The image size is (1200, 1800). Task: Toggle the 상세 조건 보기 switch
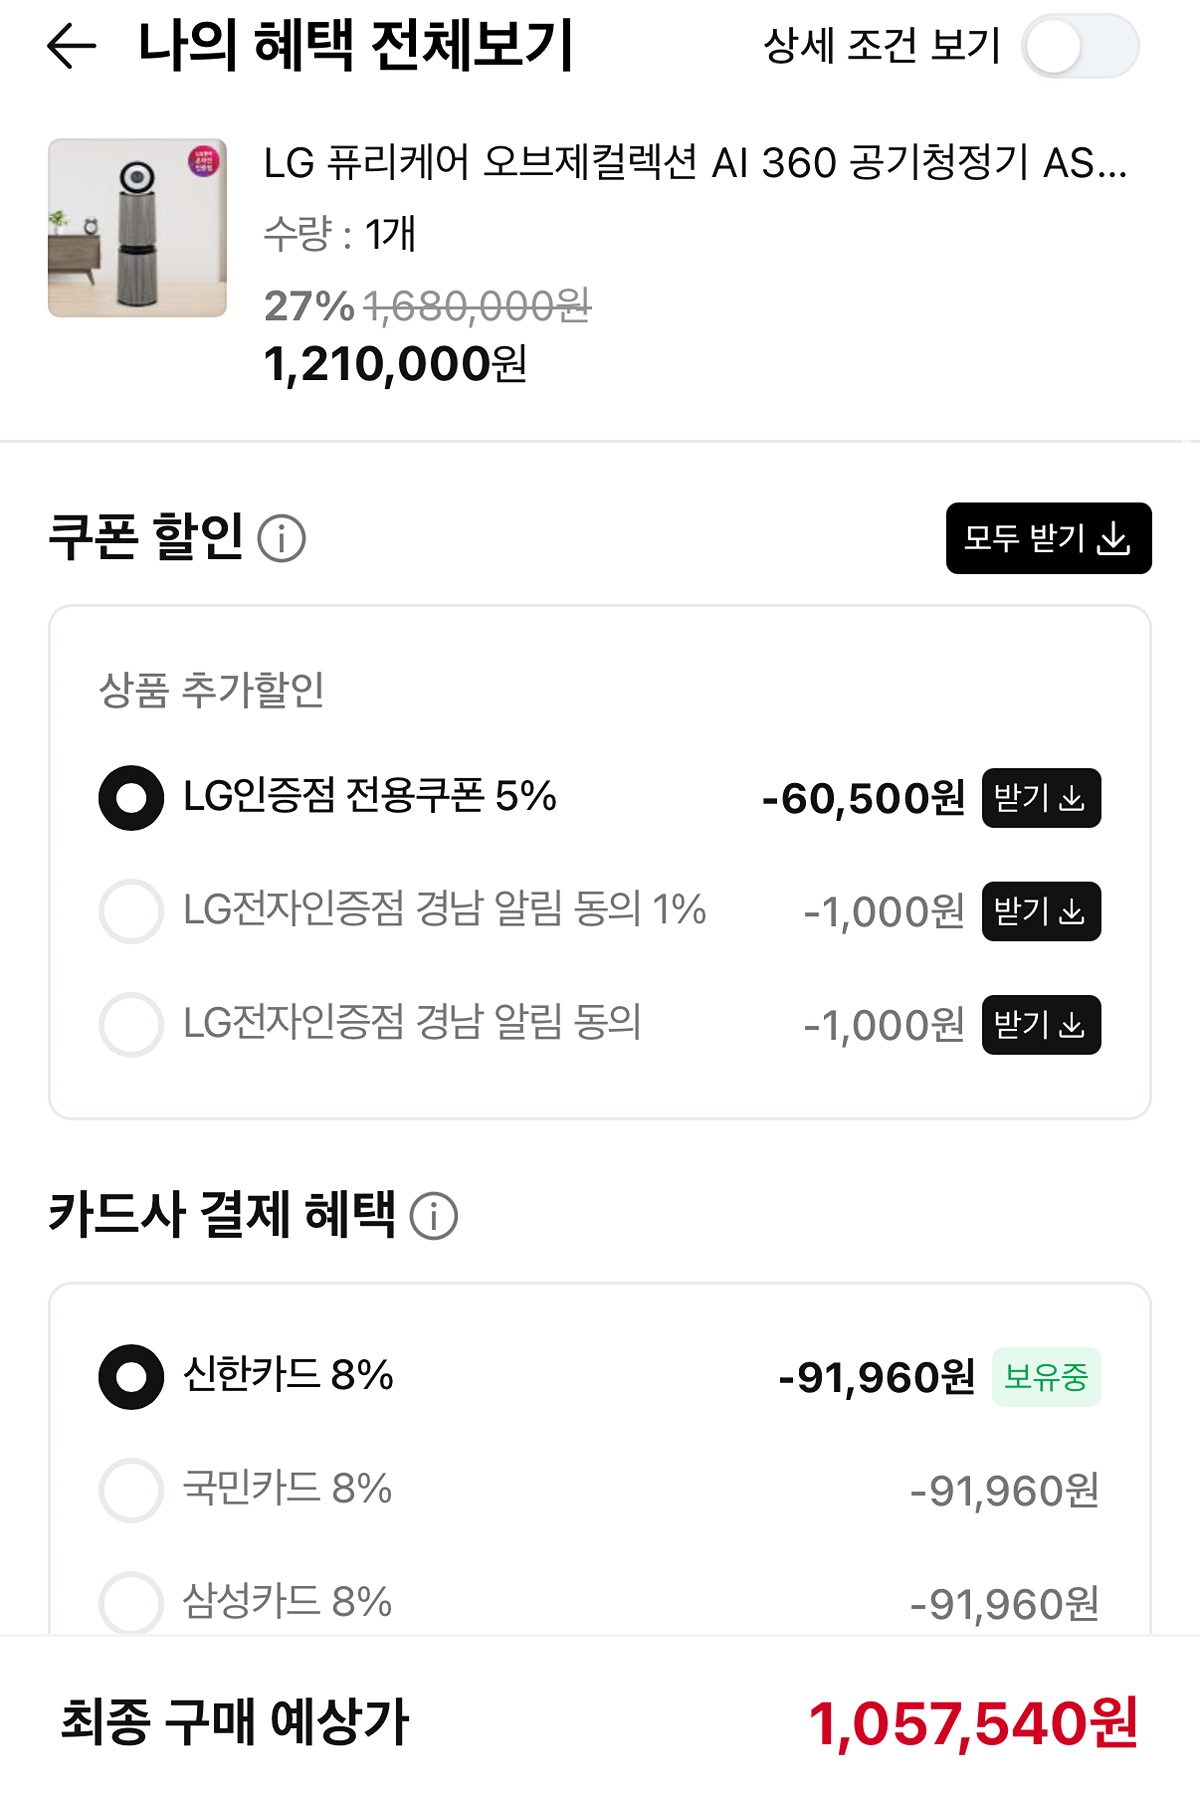tap(1079, 46)
